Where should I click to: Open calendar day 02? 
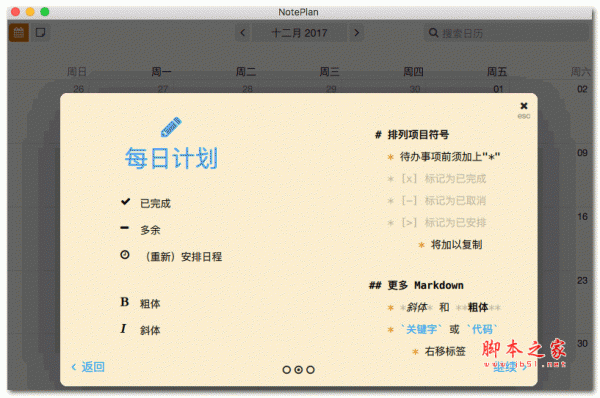point(582,89)
